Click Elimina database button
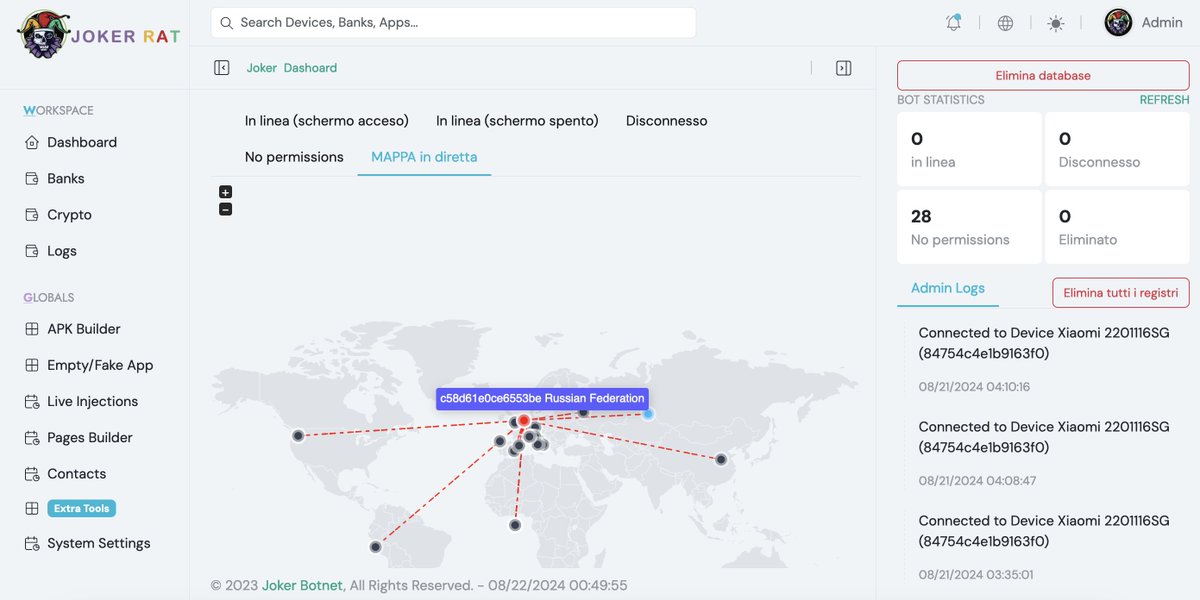The image size is (1200, 600). pyautogui.click(x=1043, y=75)
